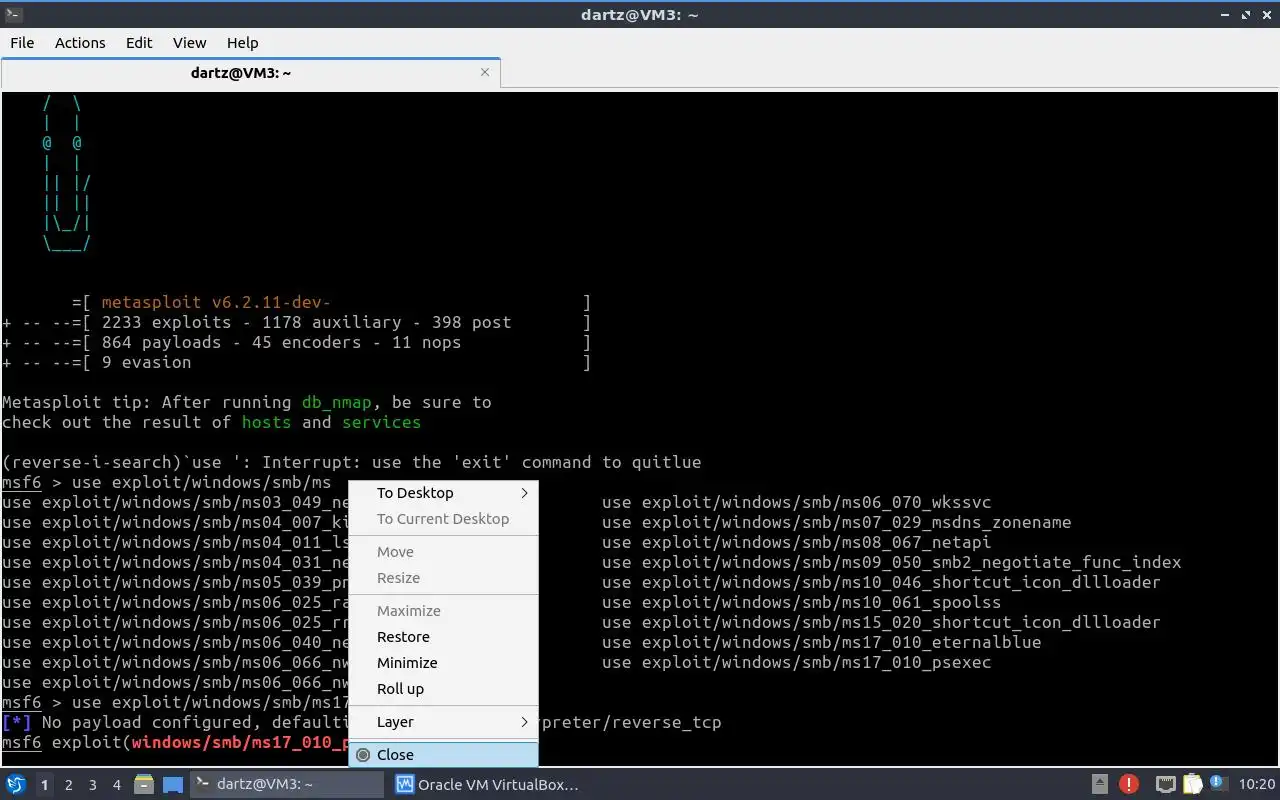The width and height of the screenshot is (1280, 800).
Task: Click the ms08_067_netapi completion line
Action: (796, 543)
